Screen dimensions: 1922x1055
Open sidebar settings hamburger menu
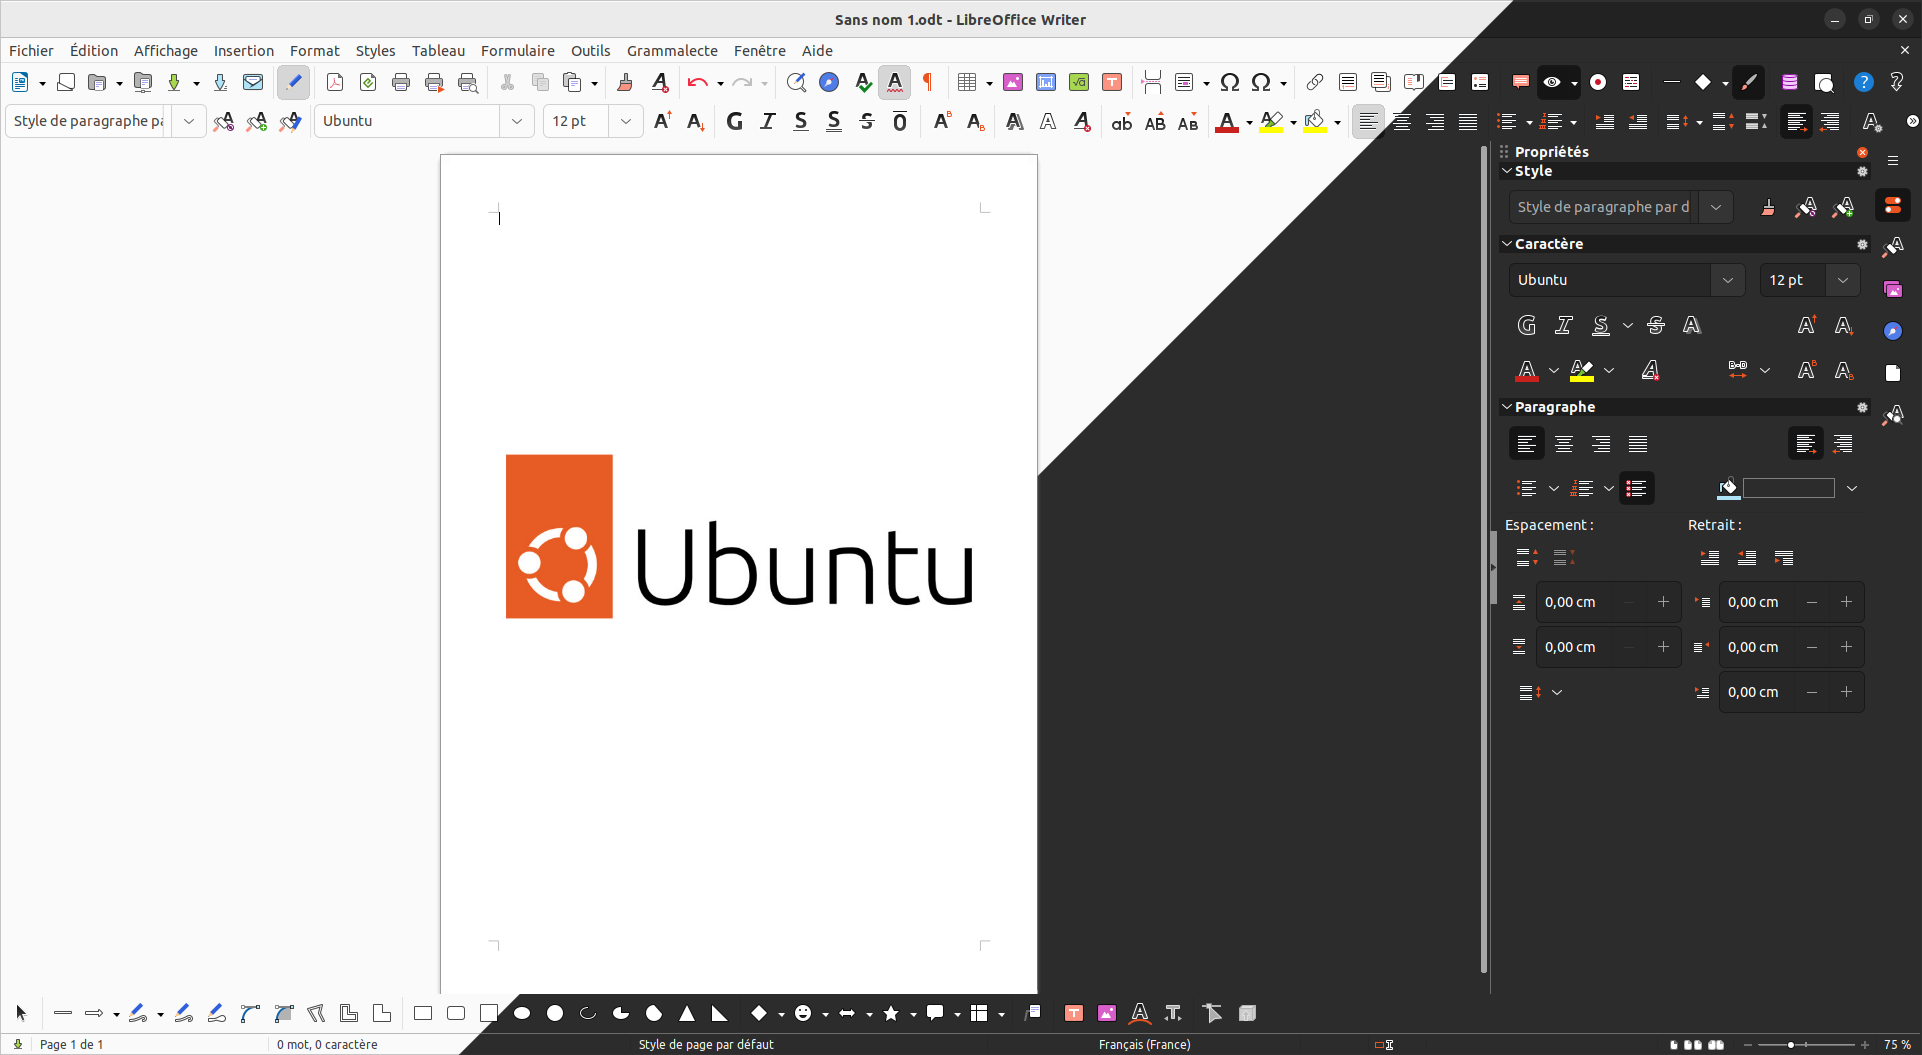1893,160
